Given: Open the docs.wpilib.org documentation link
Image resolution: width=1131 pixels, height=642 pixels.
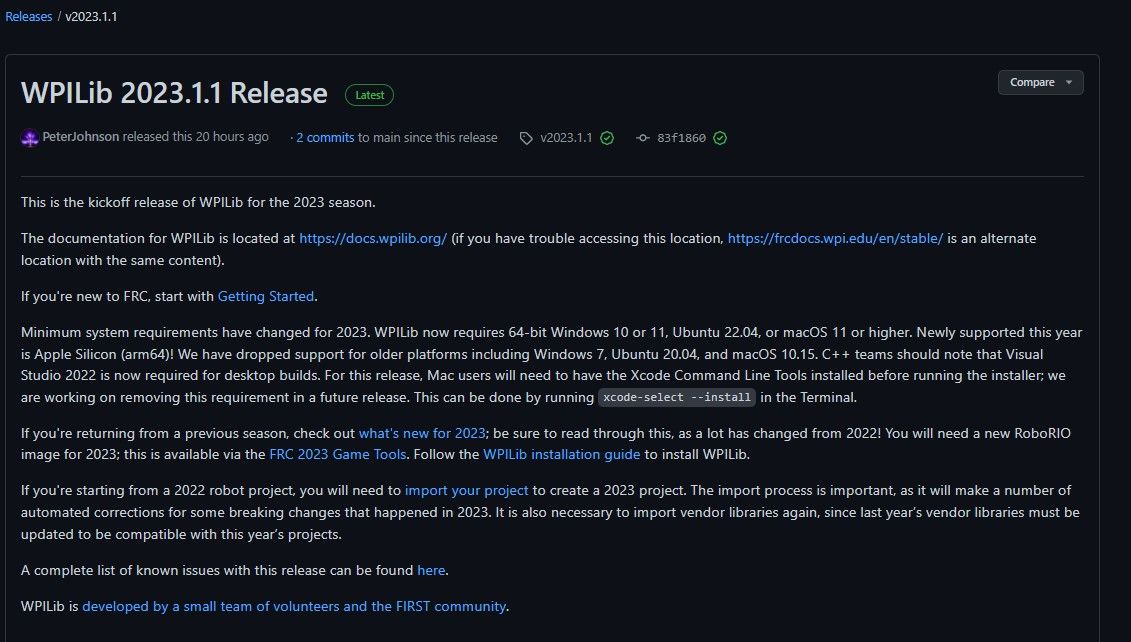Looking at the screenshot, I should coord(373,238).
